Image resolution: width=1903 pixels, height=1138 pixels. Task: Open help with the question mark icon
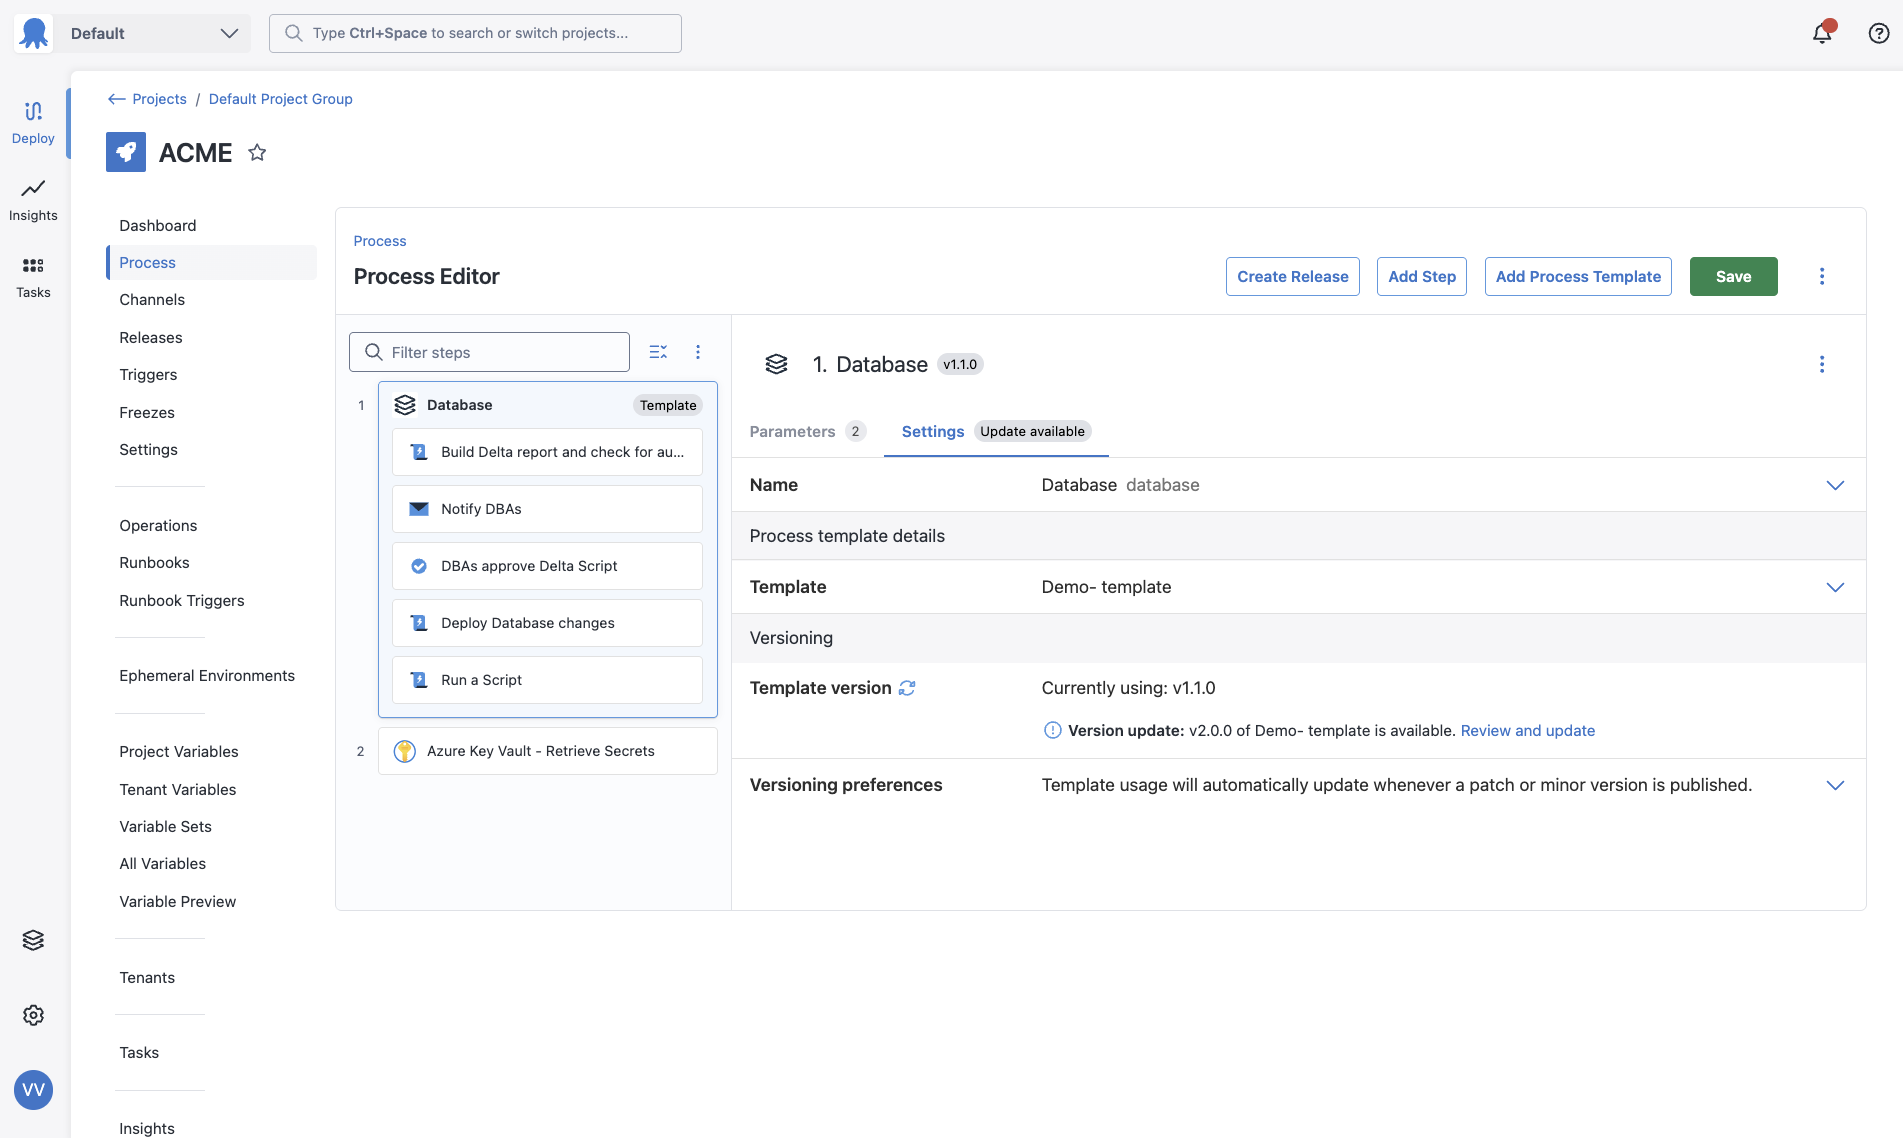pos(1879,32)
